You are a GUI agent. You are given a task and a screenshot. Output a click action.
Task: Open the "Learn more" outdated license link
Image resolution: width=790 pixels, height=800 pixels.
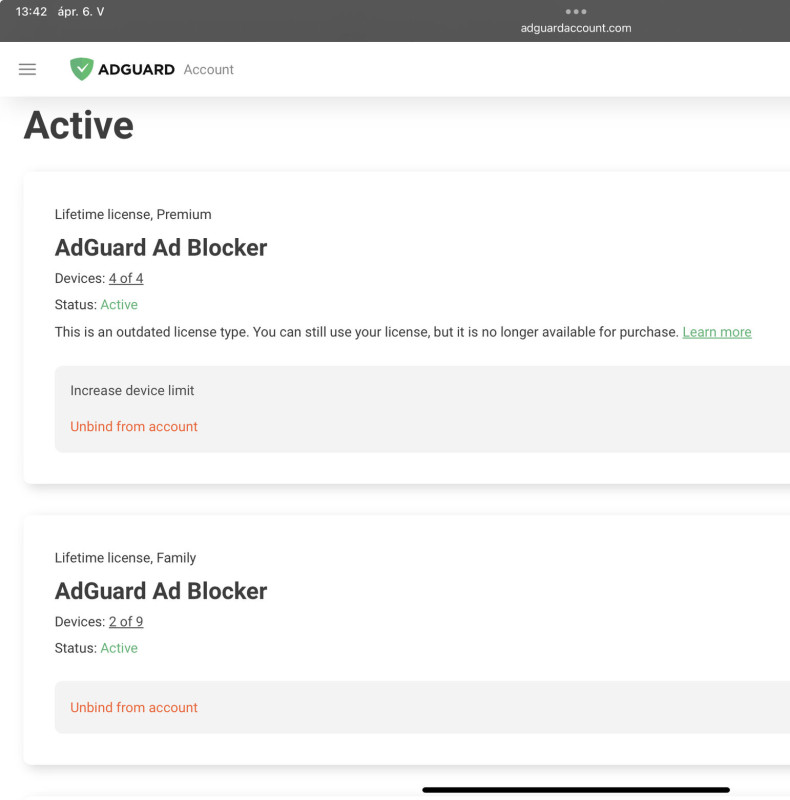(717, 332)
